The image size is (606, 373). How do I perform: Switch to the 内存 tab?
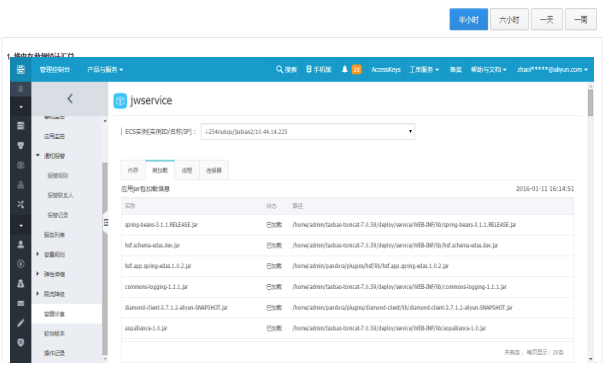(x=133, y=170)
